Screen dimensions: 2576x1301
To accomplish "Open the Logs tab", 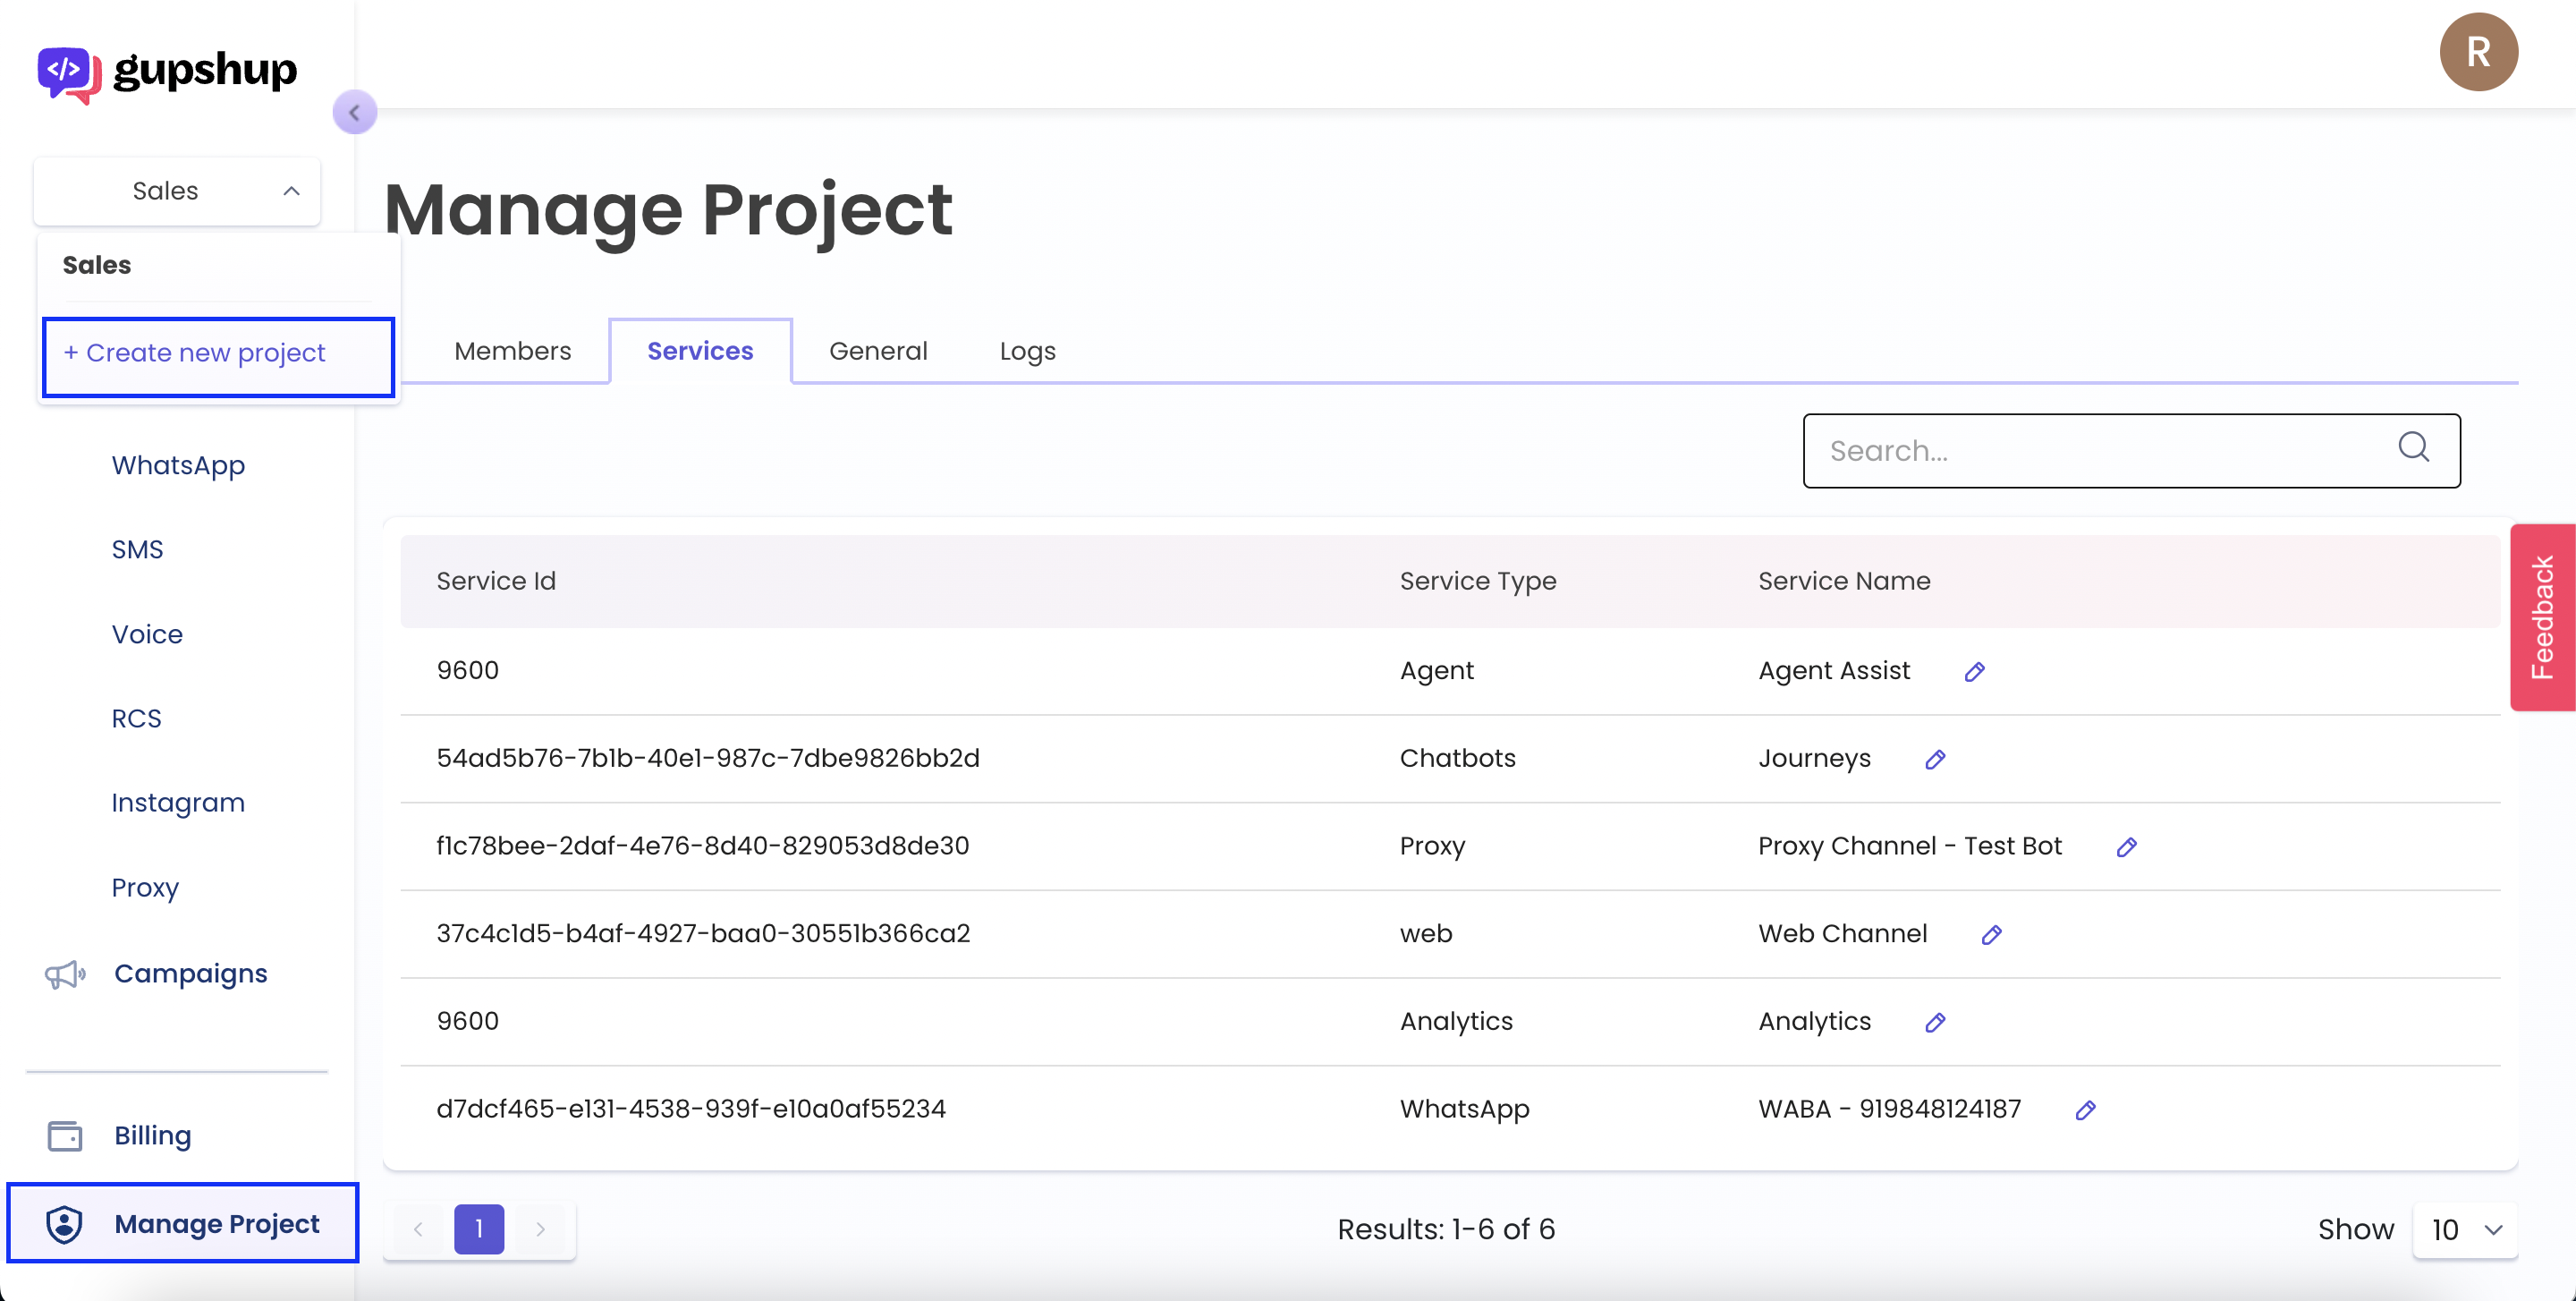I will click(x=1026, y=350).
